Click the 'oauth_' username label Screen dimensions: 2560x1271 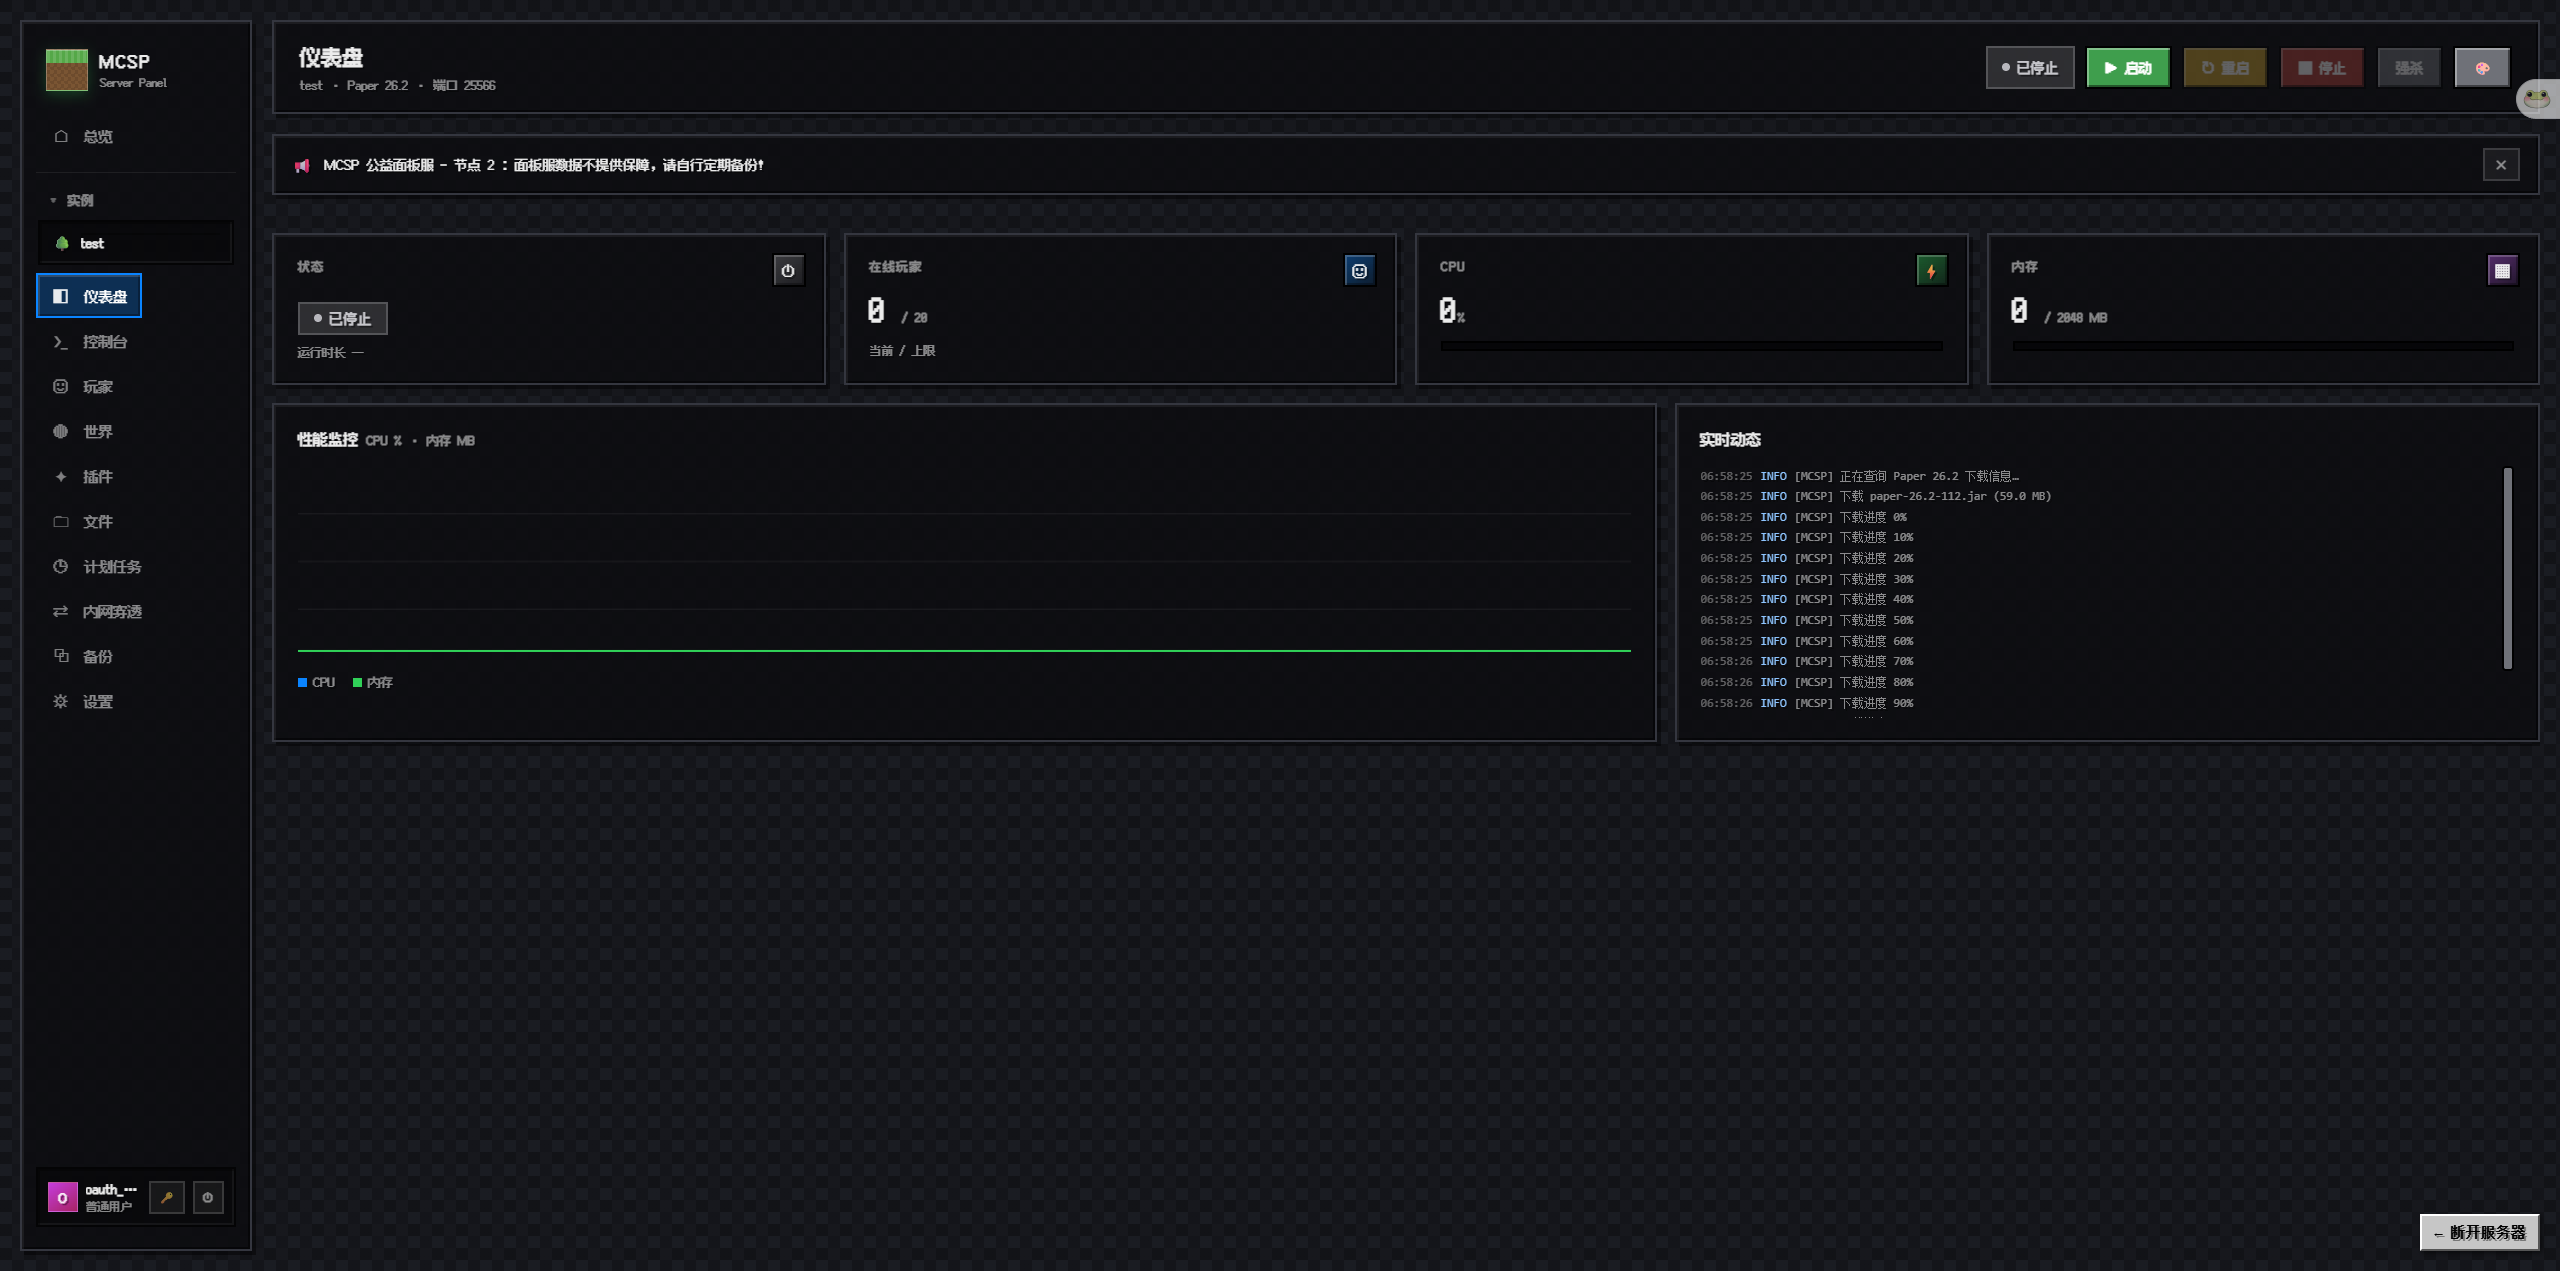point(110,1189)
